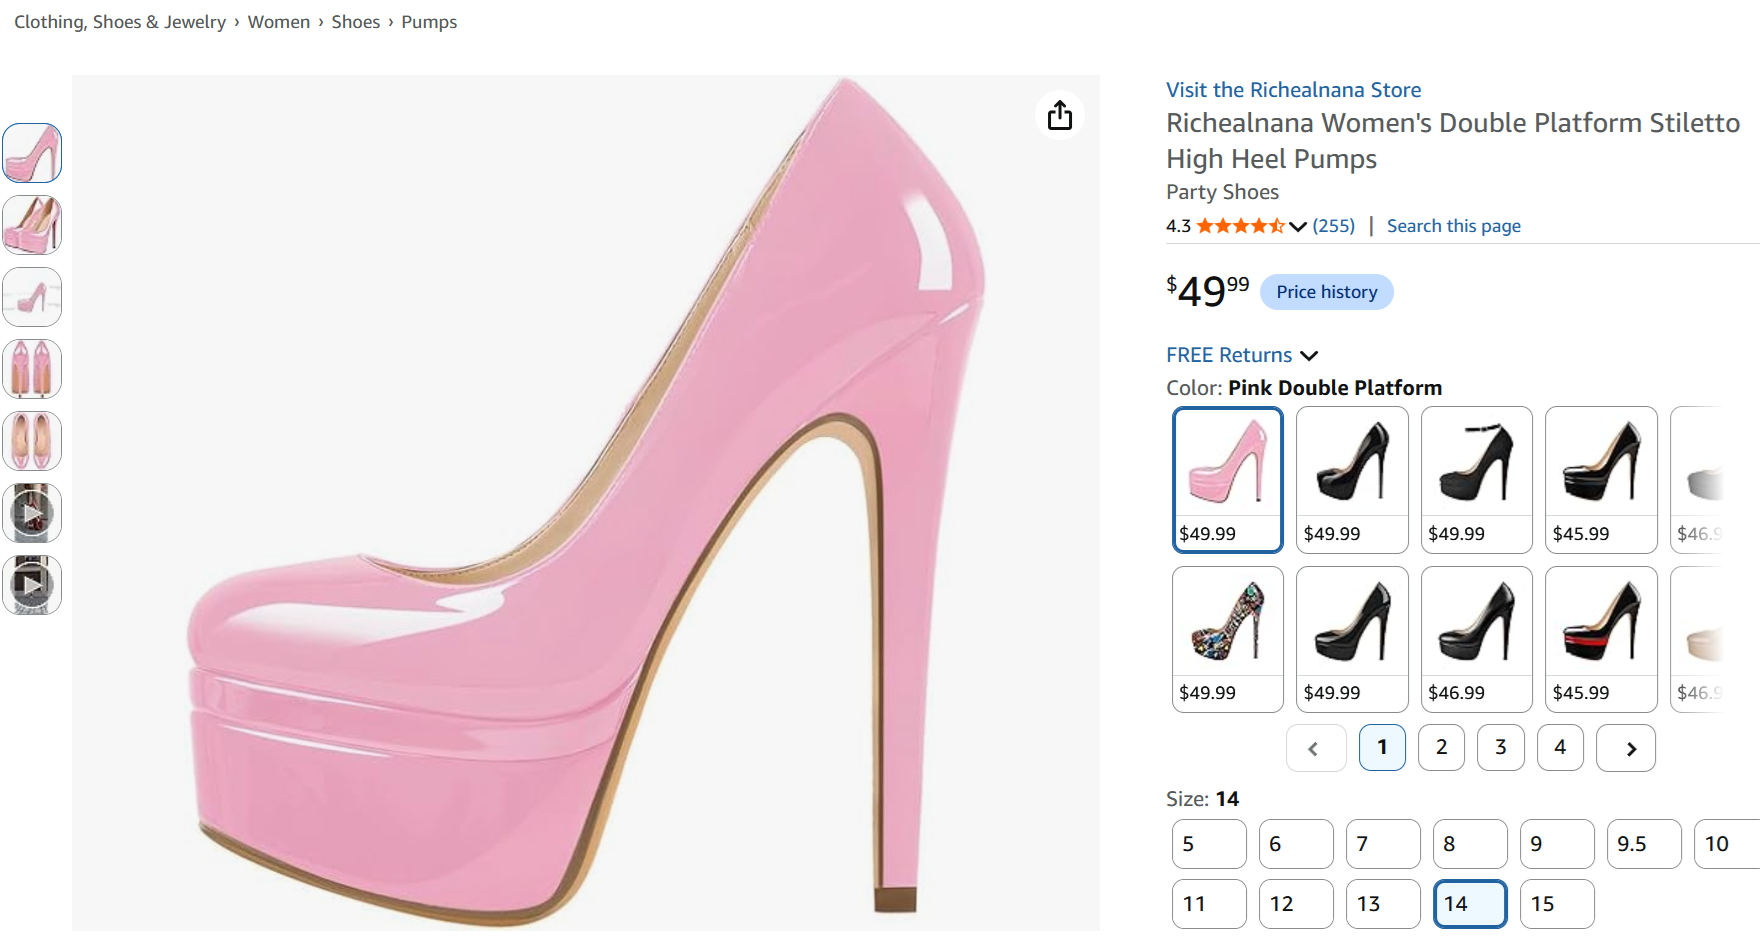The image size is (1760, 942).
Task: Select the second-row $49.99 black pump swatch
Action: (x=1352, y=640)
